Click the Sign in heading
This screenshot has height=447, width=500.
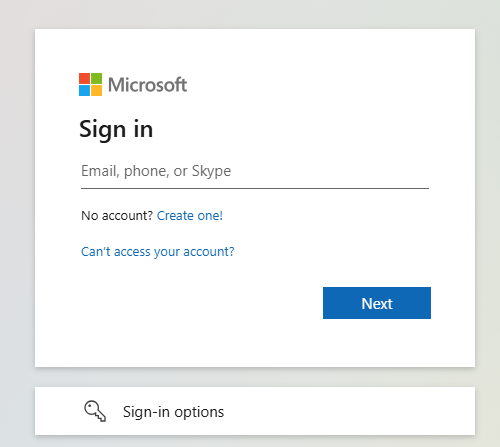pyautogui.click(x=116, y=129)
